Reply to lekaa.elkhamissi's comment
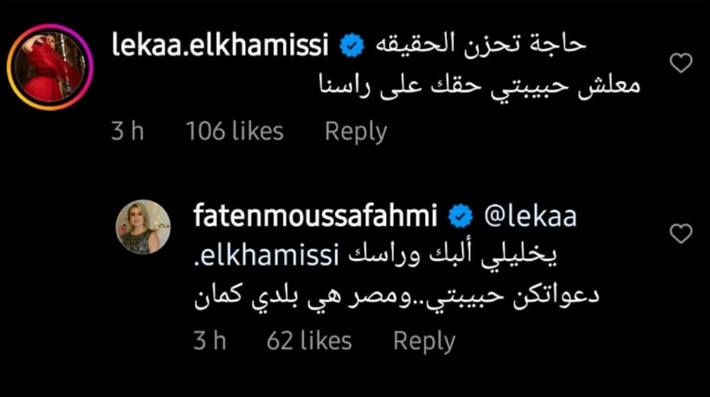 356,132
